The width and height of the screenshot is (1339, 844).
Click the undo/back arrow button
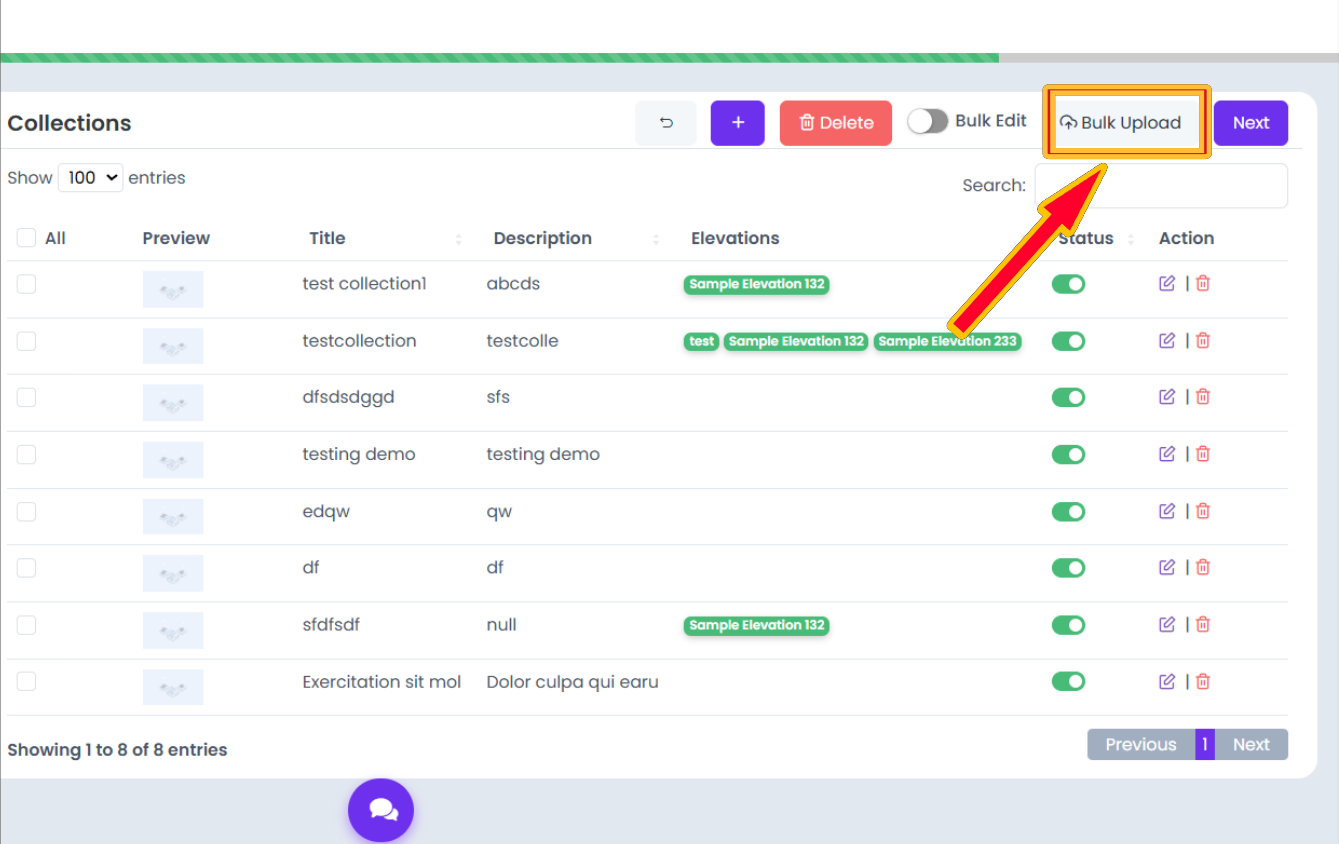pos(666,123)
